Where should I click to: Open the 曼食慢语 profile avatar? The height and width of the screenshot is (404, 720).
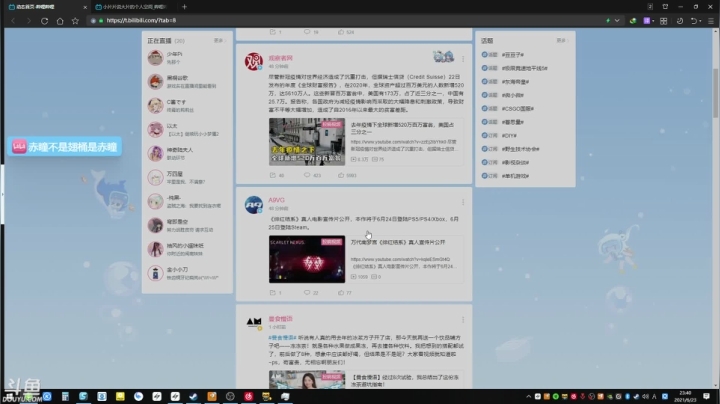[x=253, y=322]
